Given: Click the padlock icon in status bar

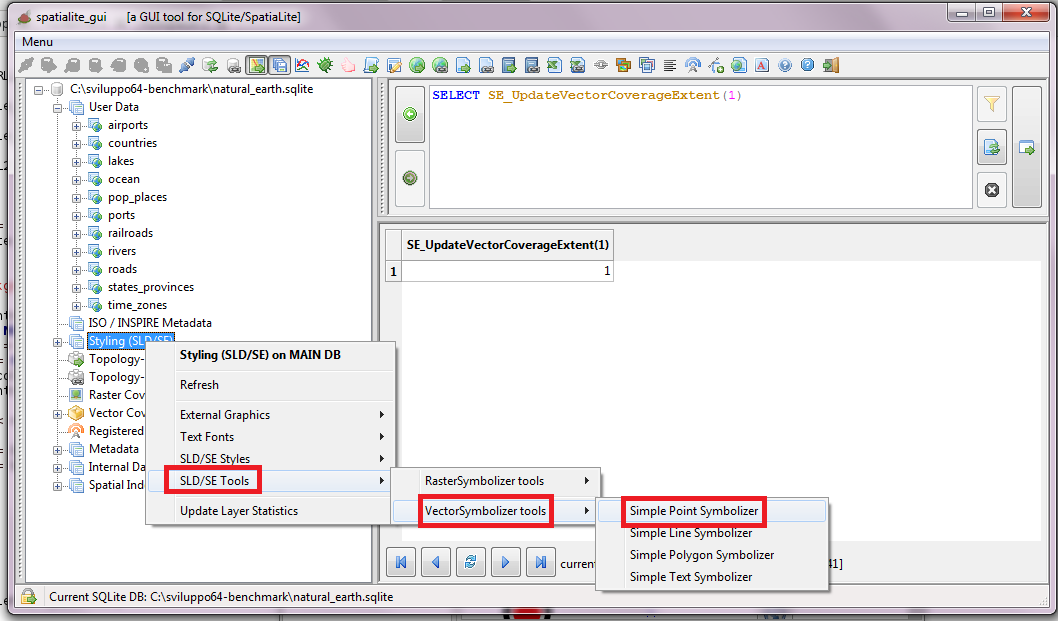Looking at the screenshot, I should tap(28, 597).
